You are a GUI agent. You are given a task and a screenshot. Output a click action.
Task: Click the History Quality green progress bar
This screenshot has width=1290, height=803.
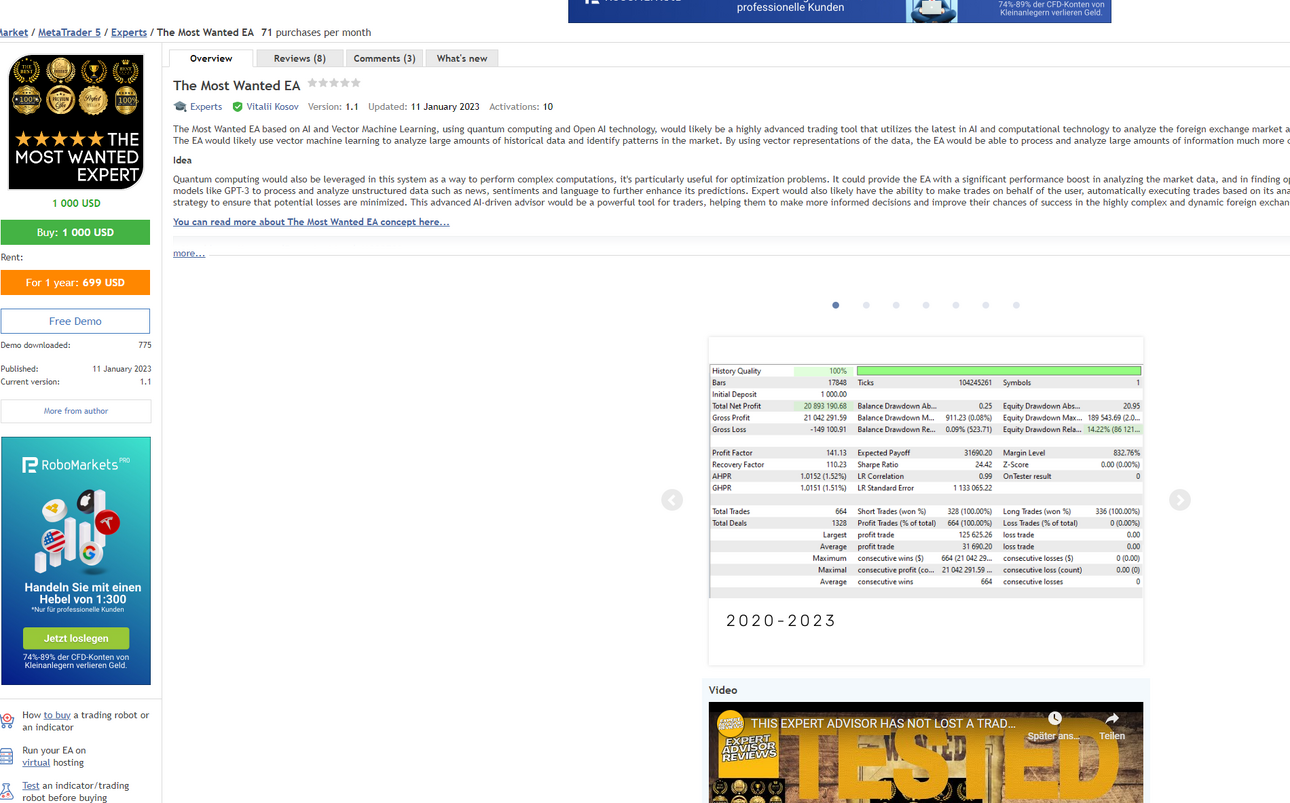tap(999, 371)
